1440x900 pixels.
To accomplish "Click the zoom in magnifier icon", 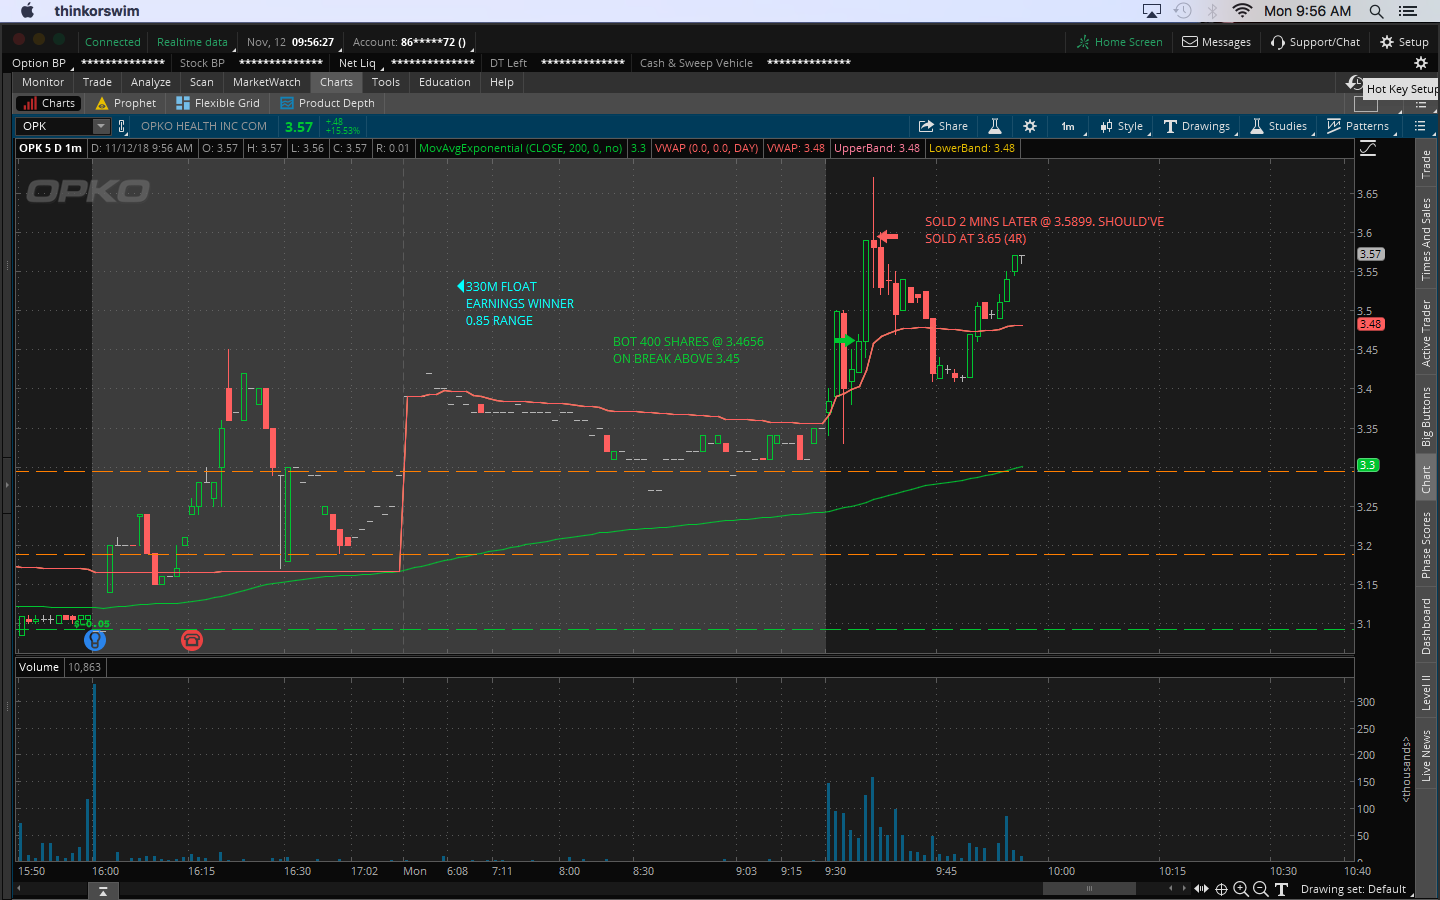I will pyautogui.click(x=1241, y=889).
